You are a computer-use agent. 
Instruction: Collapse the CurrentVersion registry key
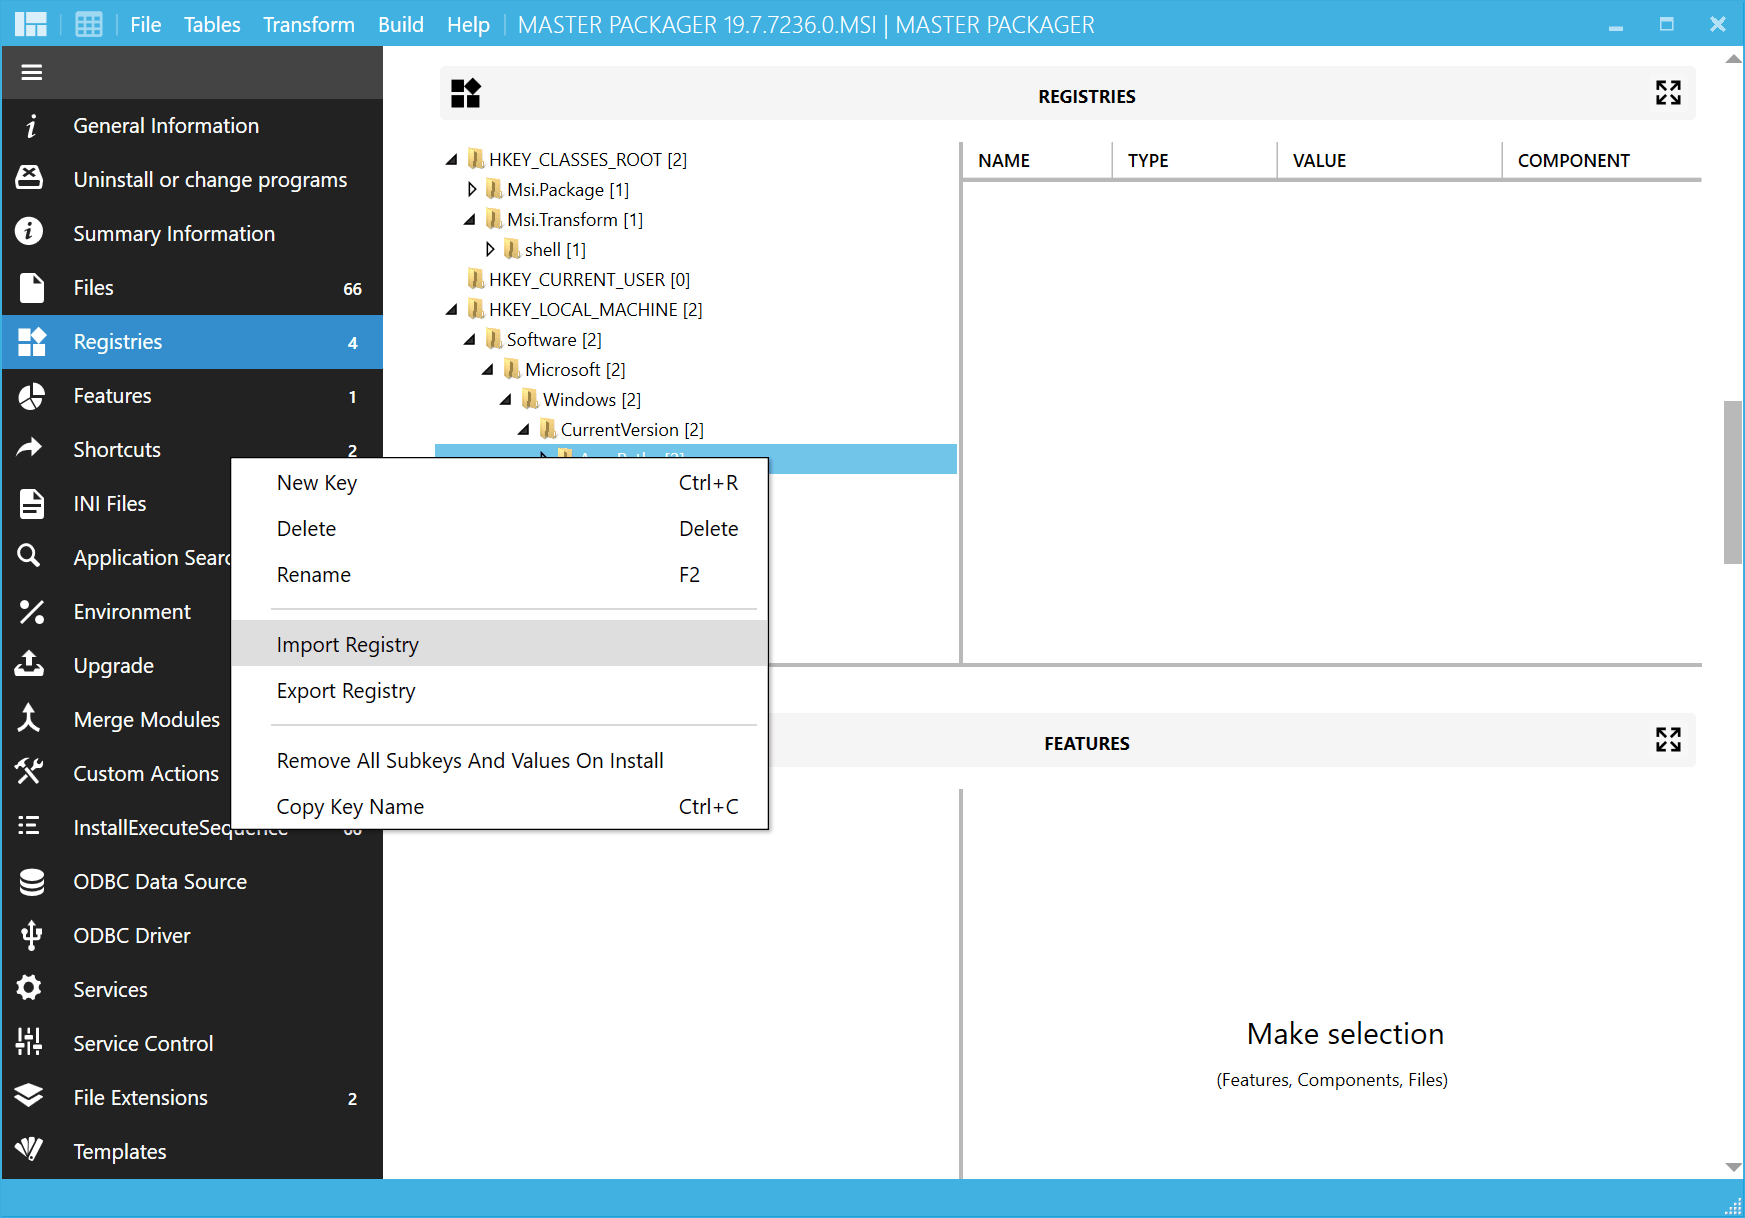(x=524, y=430)
